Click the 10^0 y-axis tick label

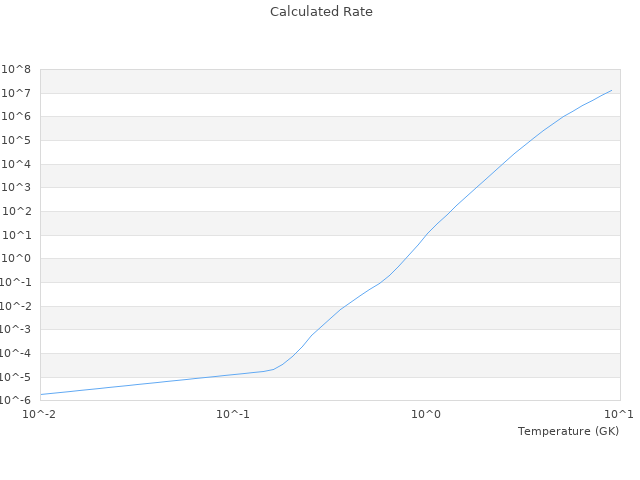[18, 259]
